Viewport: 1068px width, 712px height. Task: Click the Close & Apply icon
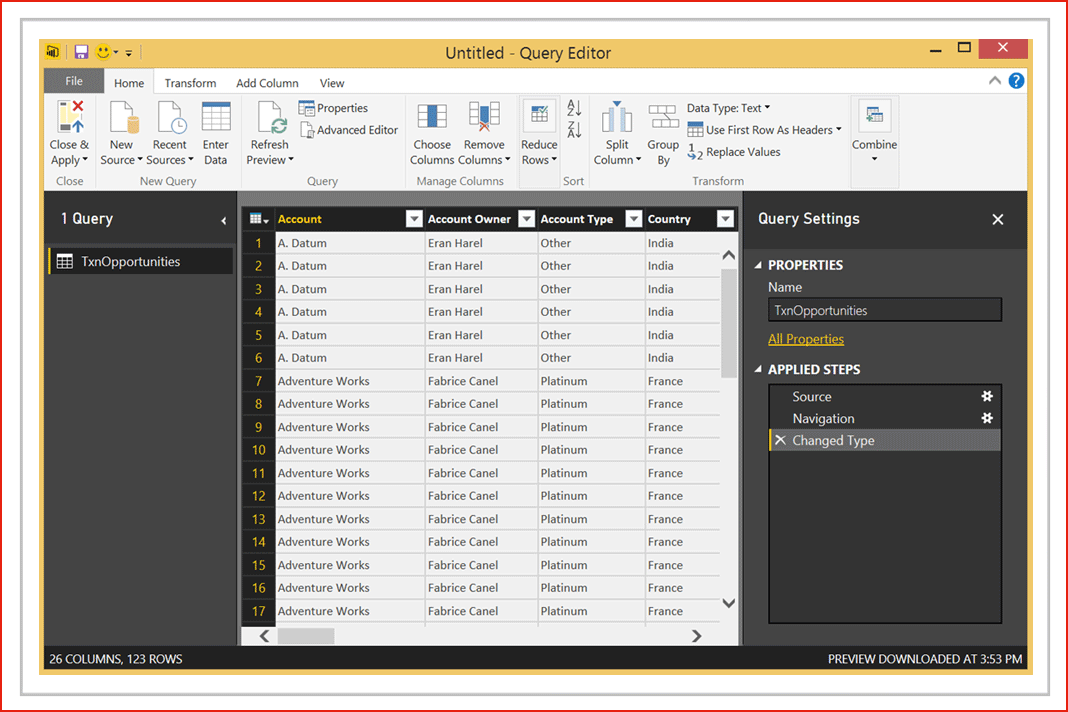pos(69,118)
